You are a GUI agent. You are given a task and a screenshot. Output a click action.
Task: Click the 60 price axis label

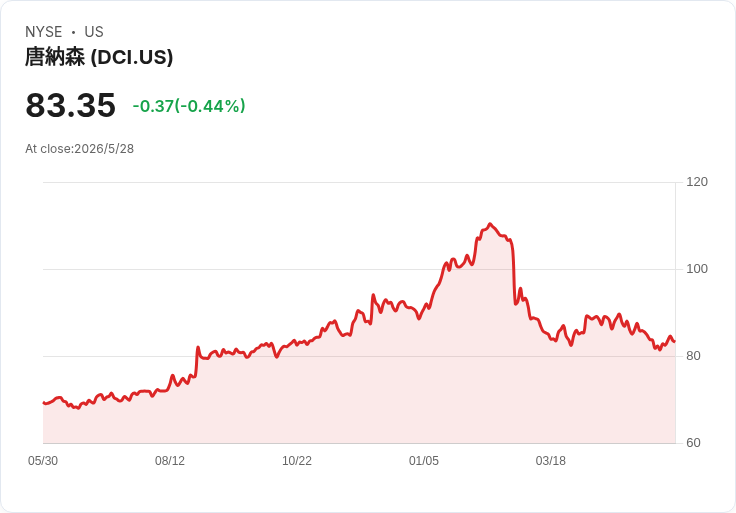[693, 443]
